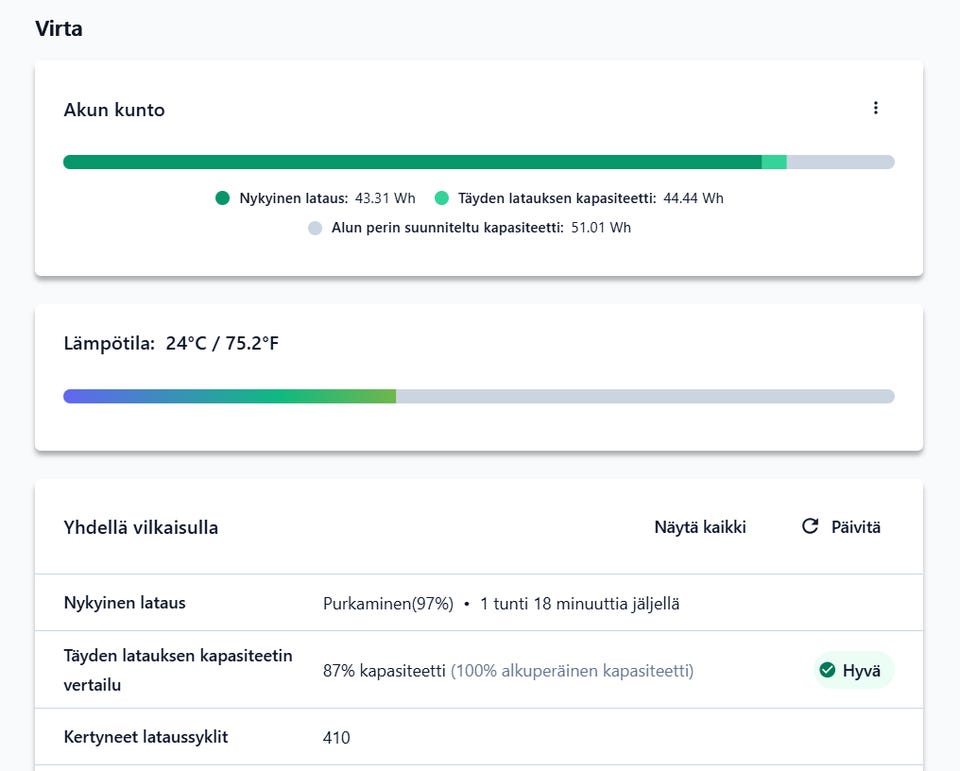The width and height of the screenshot is (960, 771).
Task: Click the Purkaminen(97%) status text
Action: point(388,604)
